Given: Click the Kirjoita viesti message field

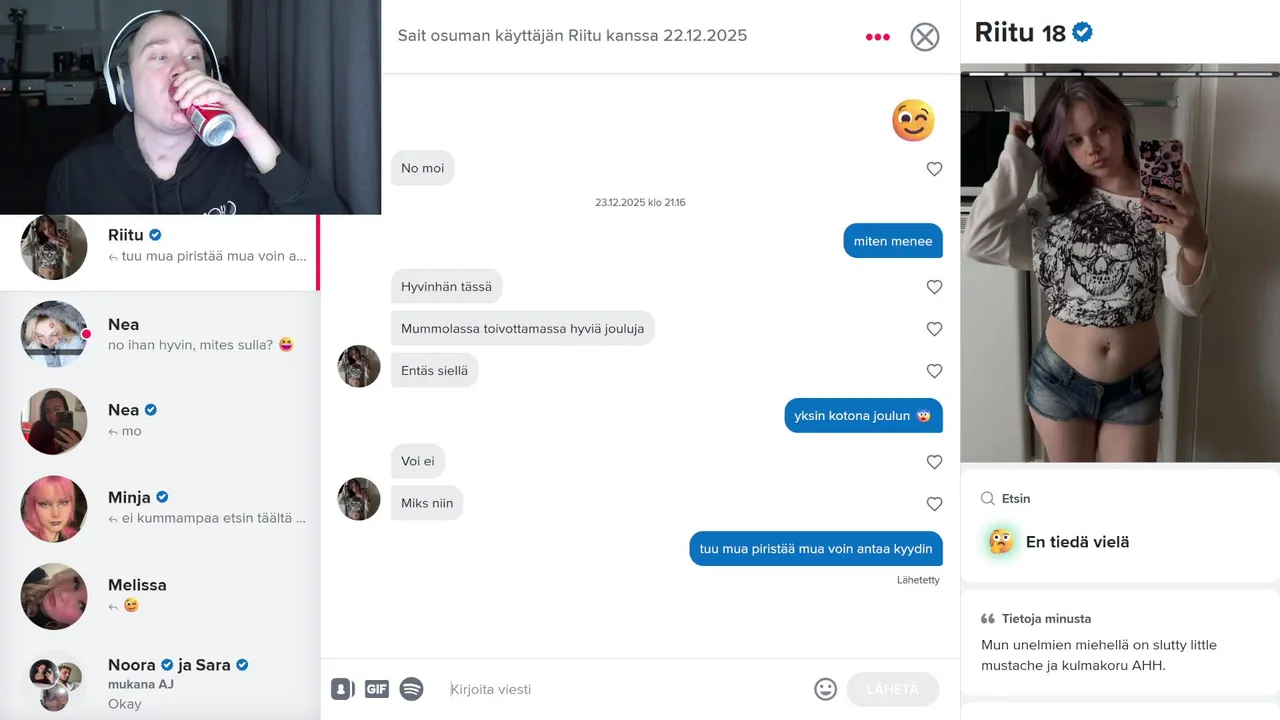Looking at the screenshot, I should click(625, 689).
